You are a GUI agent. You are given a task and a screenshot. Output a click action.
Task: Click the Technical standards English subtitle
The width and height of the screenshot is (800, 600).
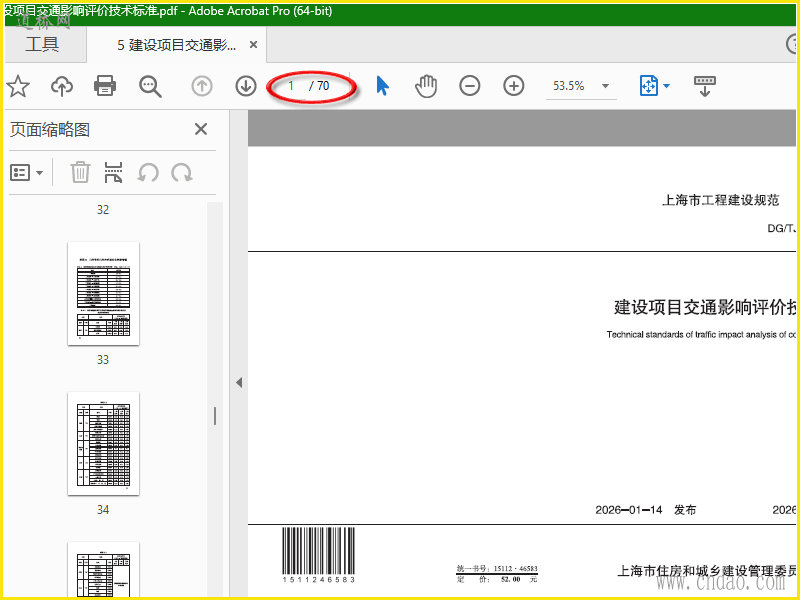pos(702,335)
